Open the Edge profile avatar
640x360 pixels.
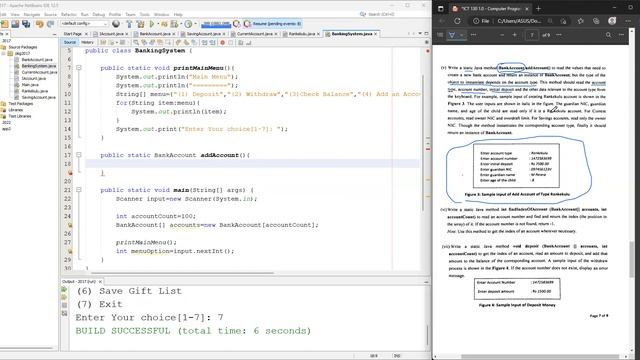[x=612, y=21]
